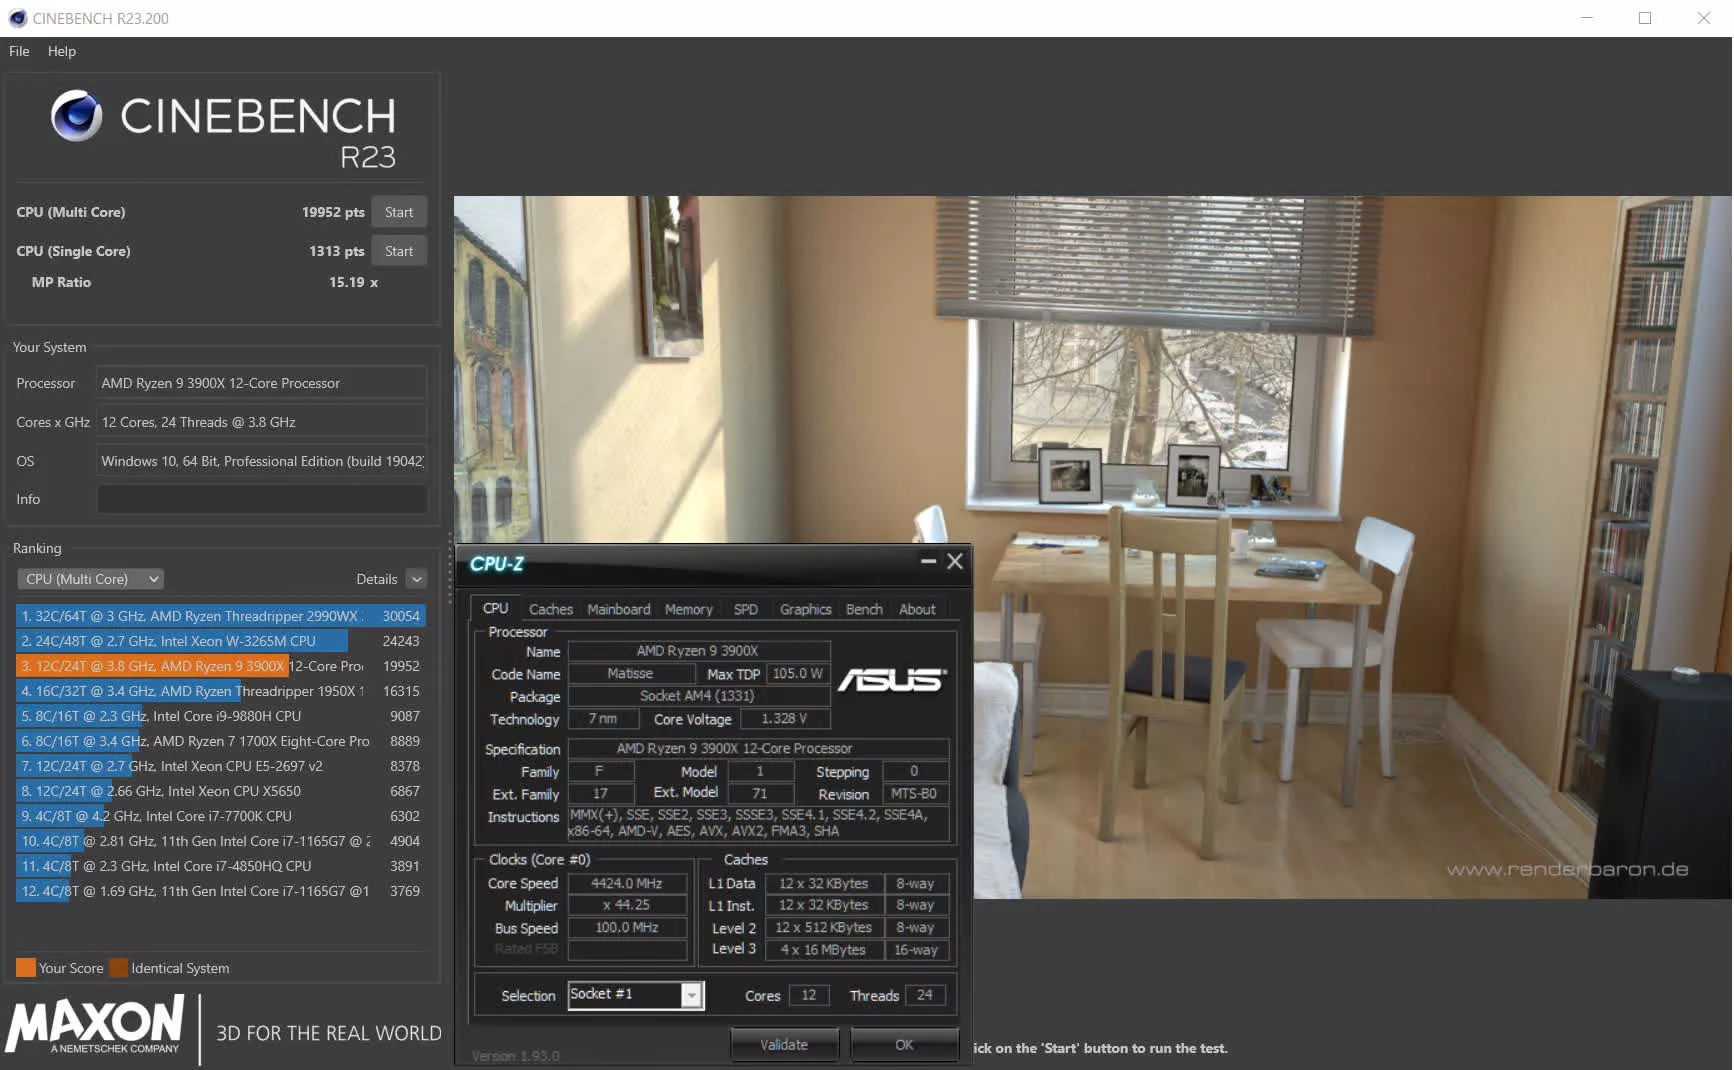Click the Cores x GHz field

[x=262, y=422]
